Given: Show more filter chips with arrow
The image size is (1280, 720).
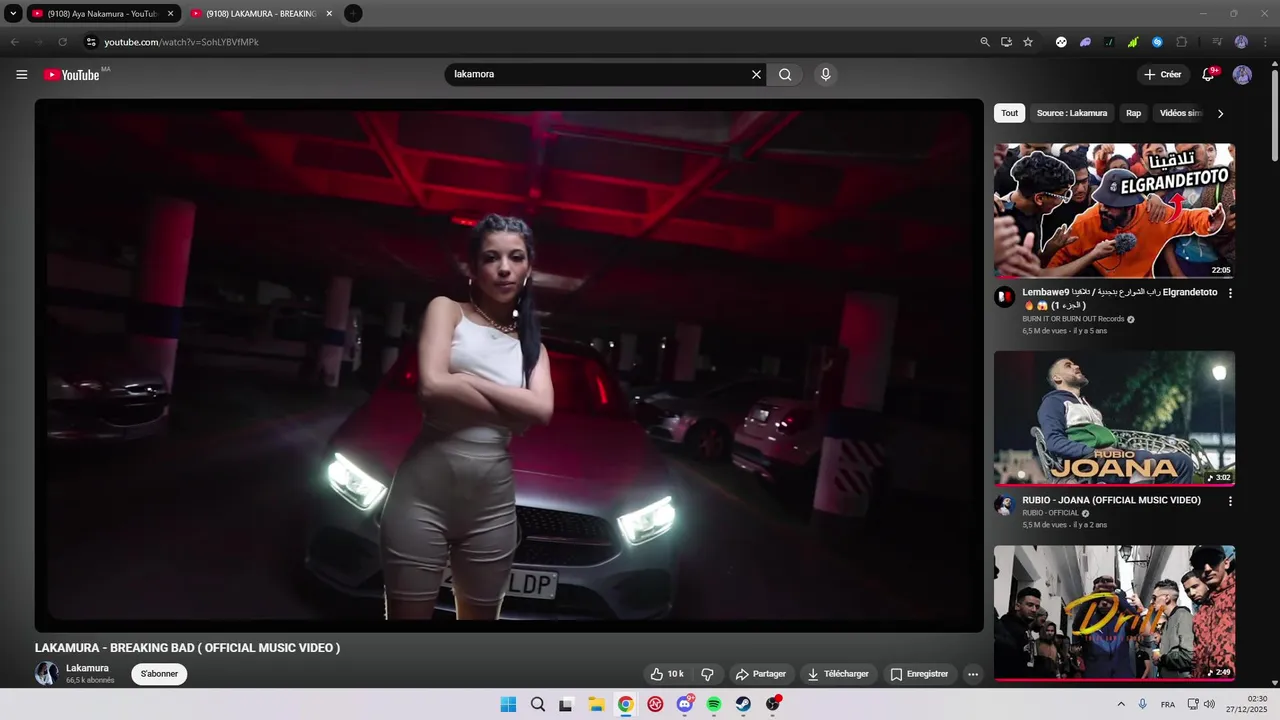Looking at the screenshot, I should pyautogui.click(x=1220, y=113).
